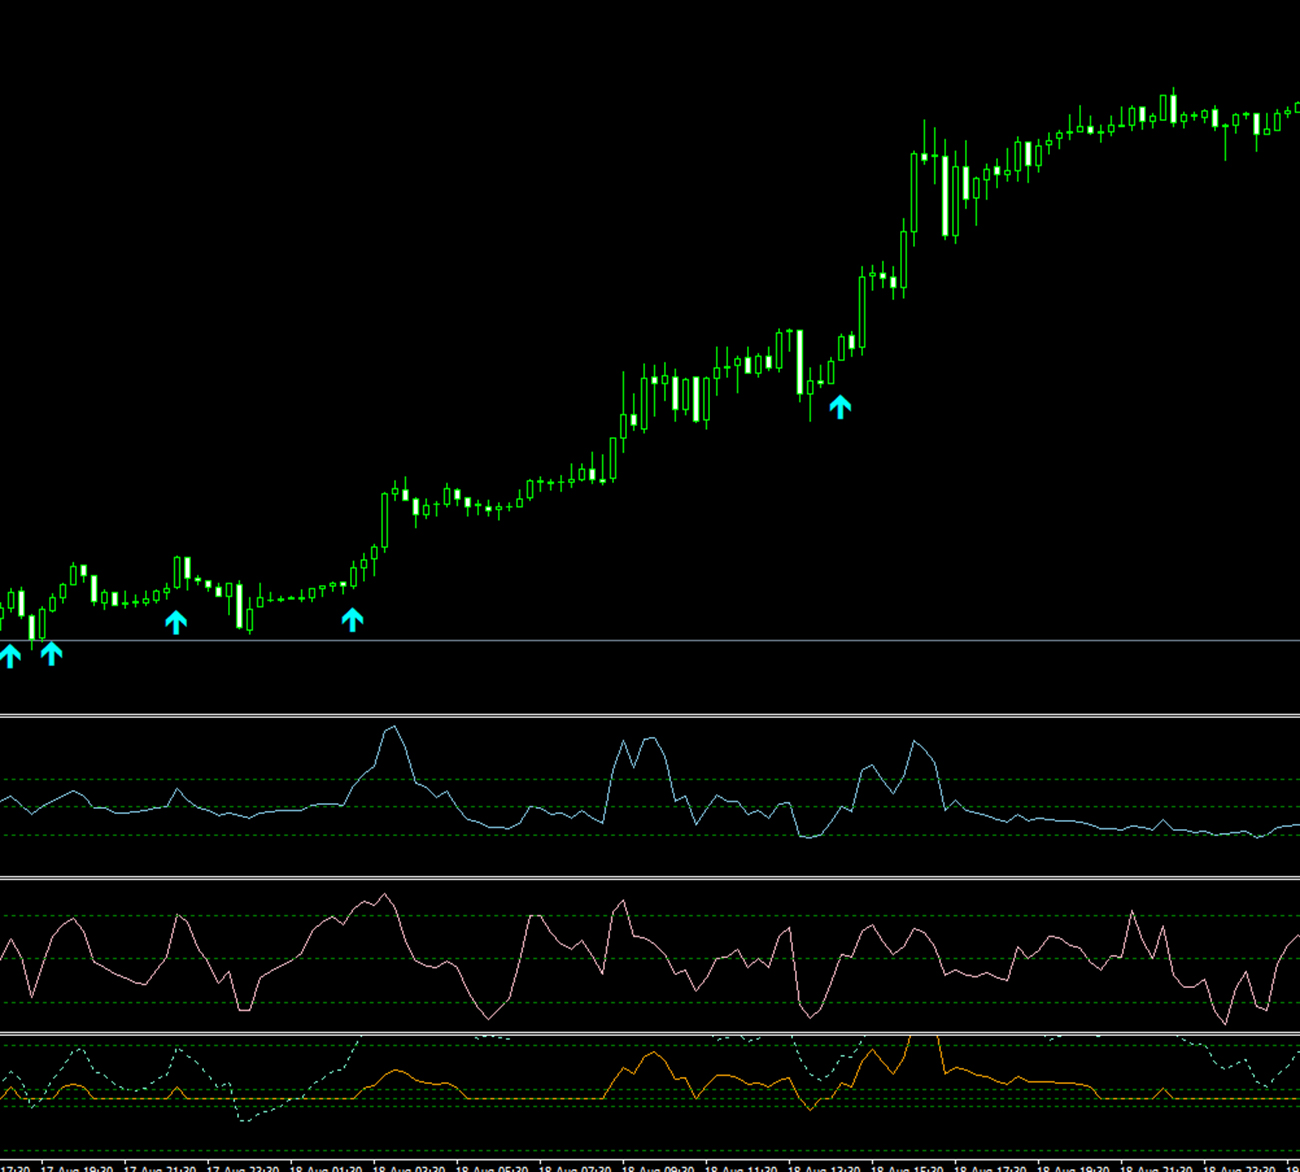The height and width of the screenshot is (1172, 1300).
Task: Click the '18 Aug 03:30' time axis label
Action: [x=410, y=1167]
